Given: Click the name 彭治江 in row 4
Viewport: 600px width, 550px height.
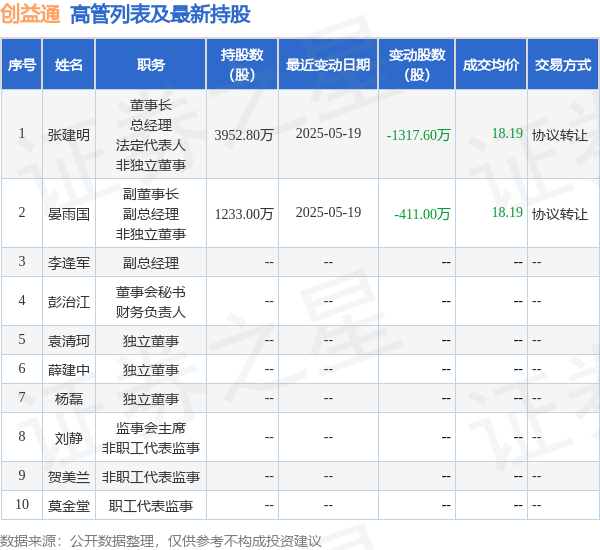Looking at the screenshot, I should point(68,302).
